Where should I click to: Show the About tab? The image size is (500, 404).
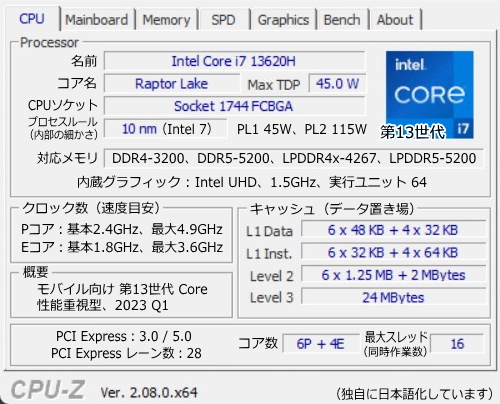tap(395, 20)
